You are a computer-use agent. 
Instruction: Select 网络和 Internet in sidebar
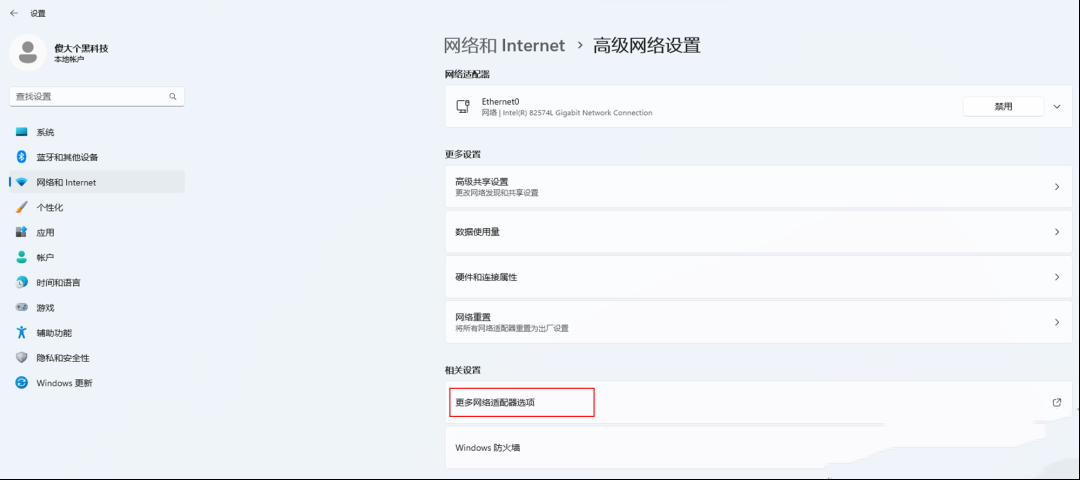pos(97,182)
